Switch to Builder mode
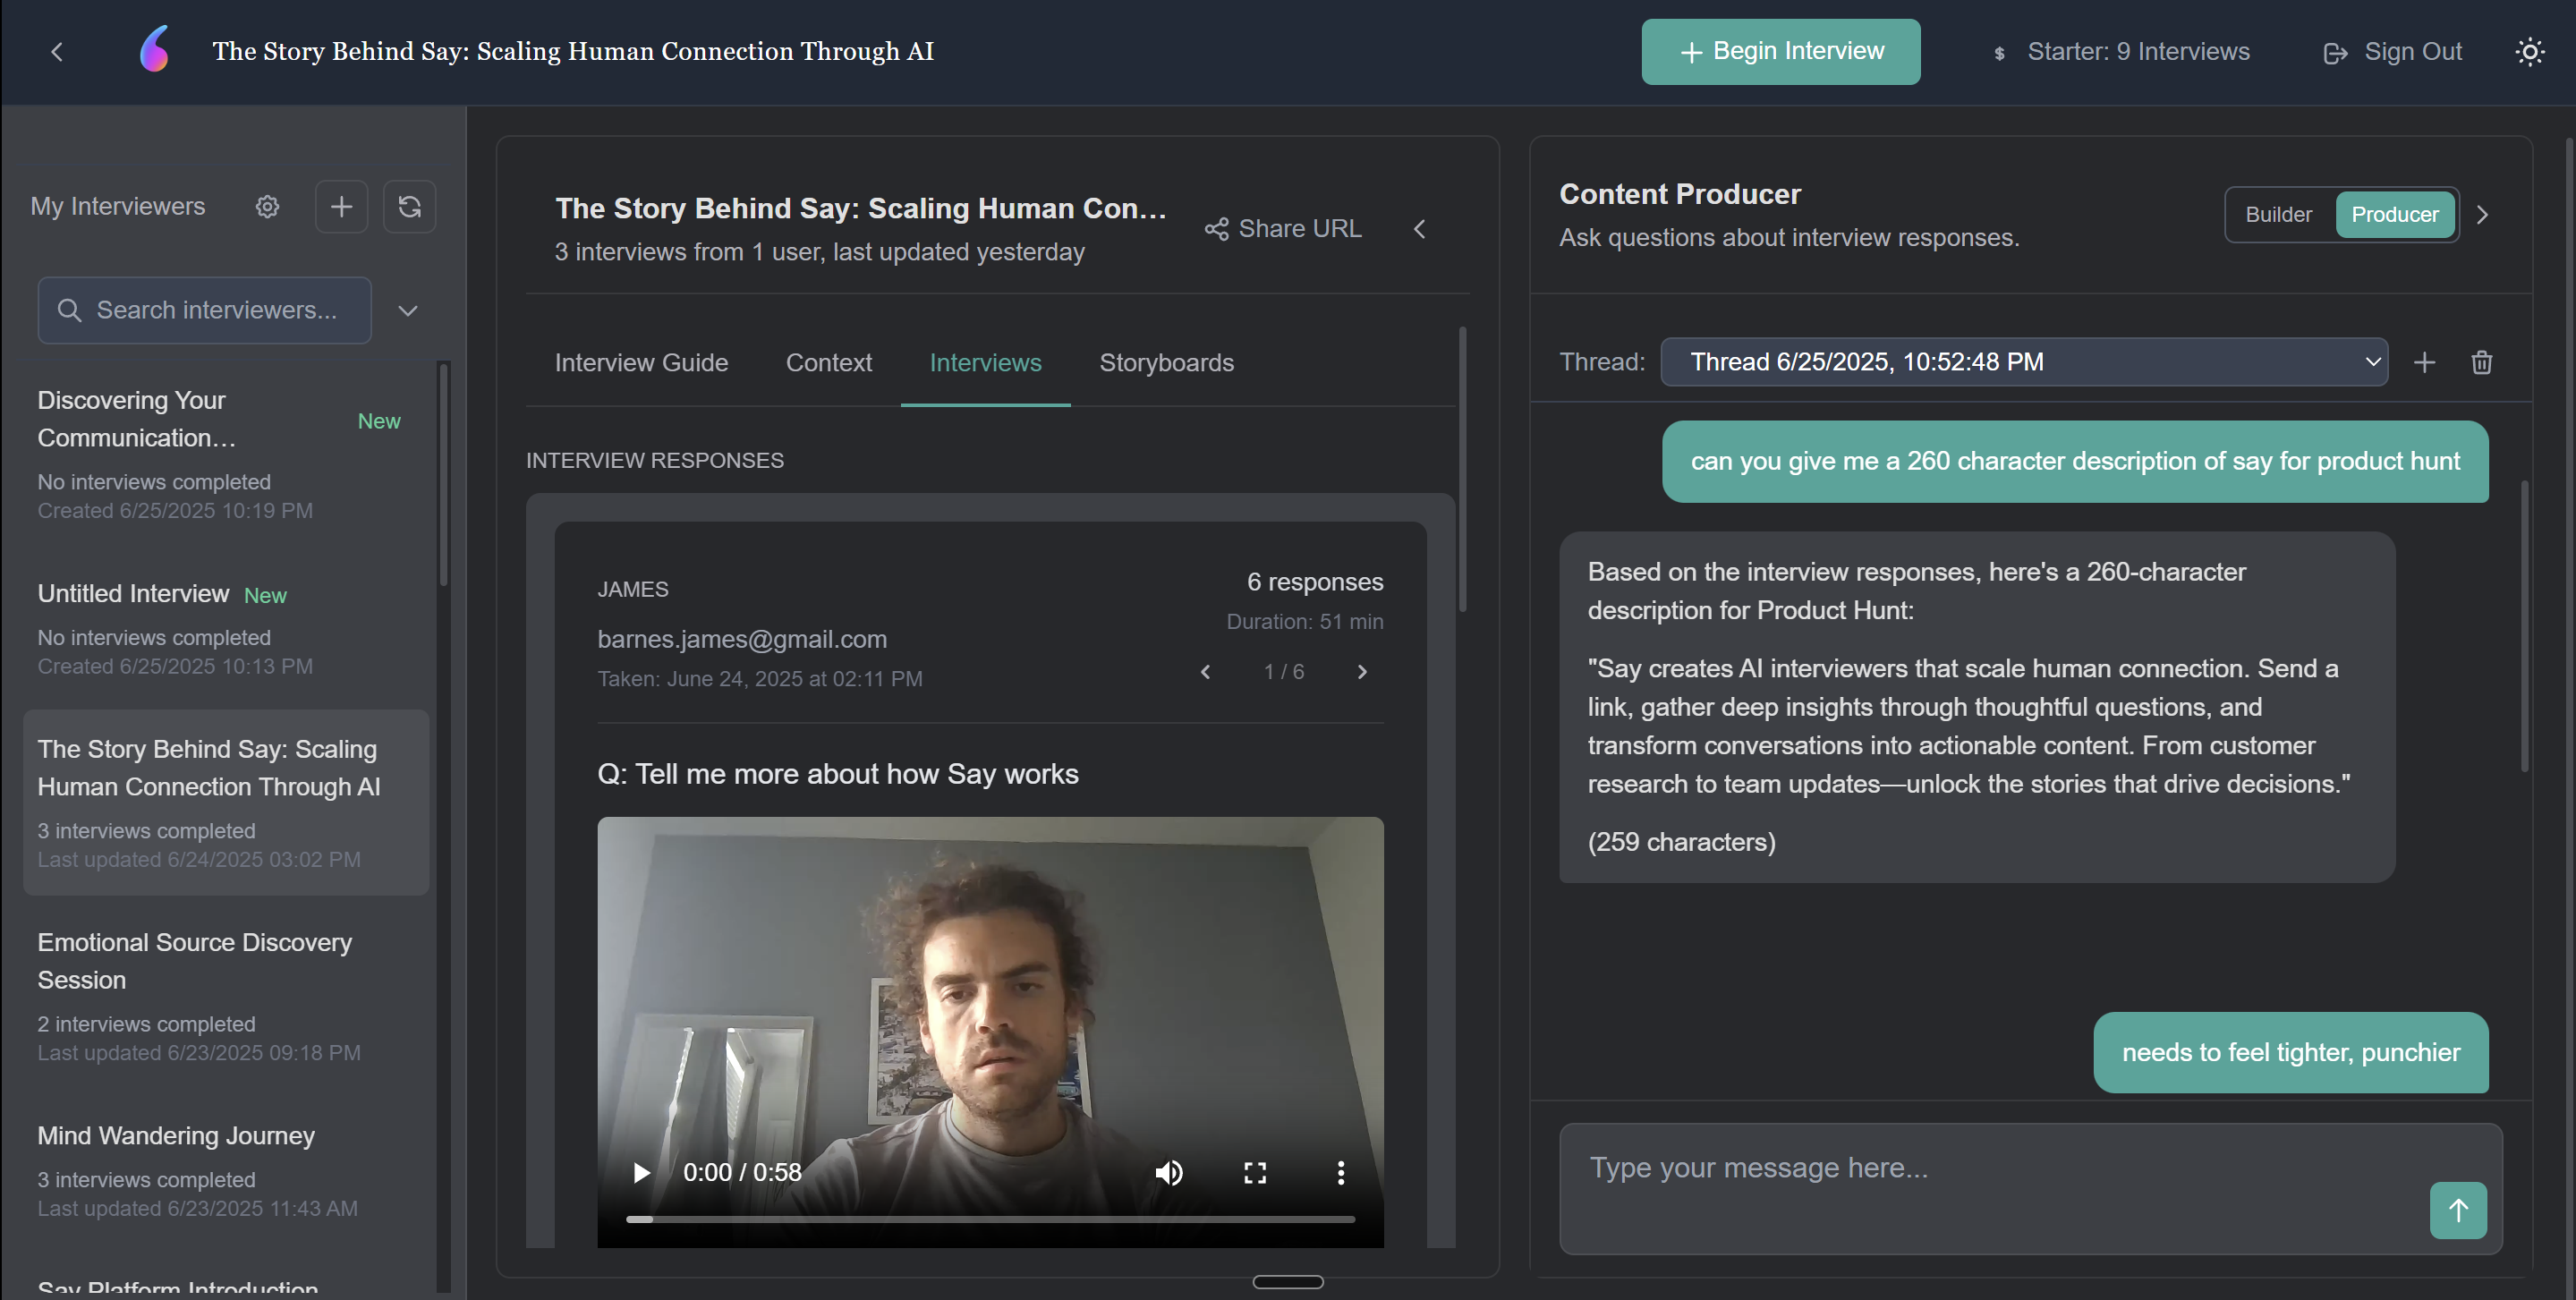 click(2278, 215)
